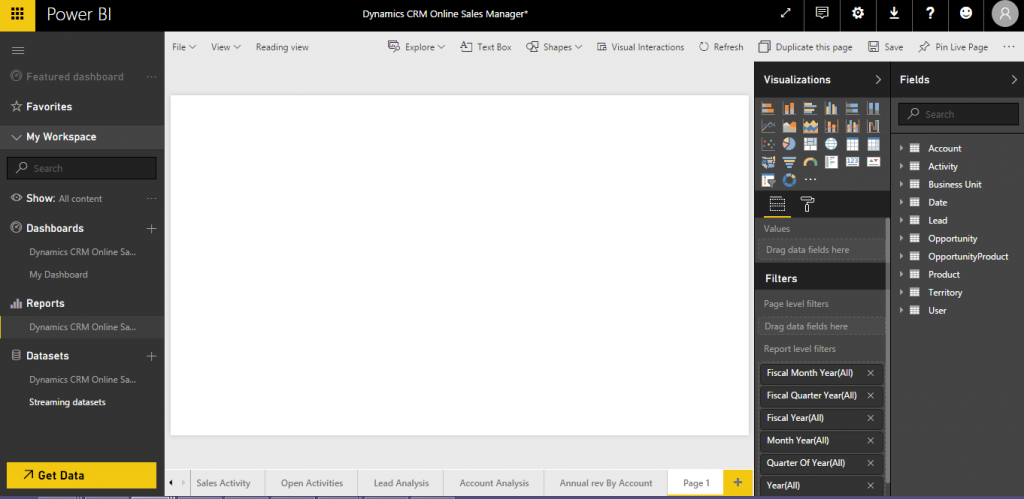The width and height of the screenshot is (1024, 499).
Task: Expand the Opportunity table in Fields
Action: [x=901, y=238]
